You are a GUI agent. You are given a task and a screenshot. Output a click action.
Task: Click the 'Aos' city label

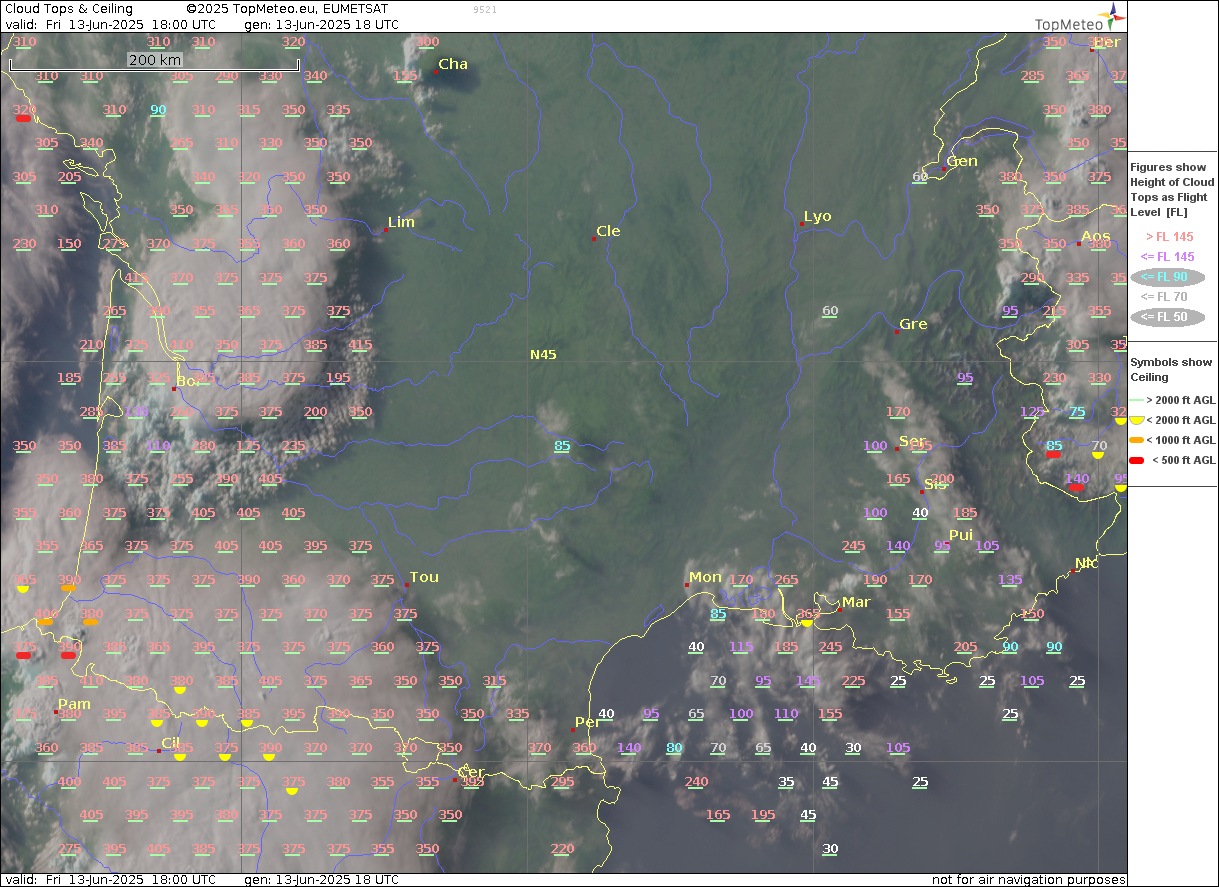point(1096,237)
